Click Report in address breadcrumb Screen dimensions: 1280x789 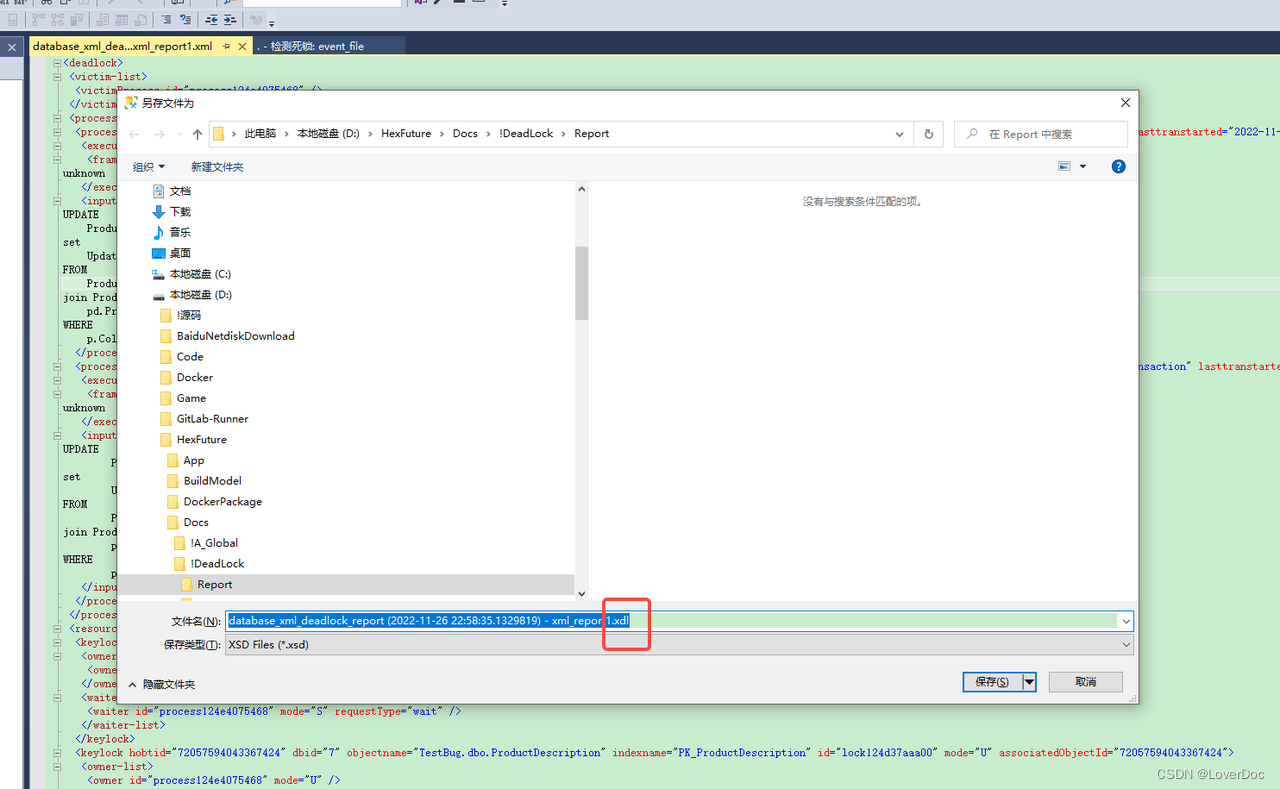(591, 134)
